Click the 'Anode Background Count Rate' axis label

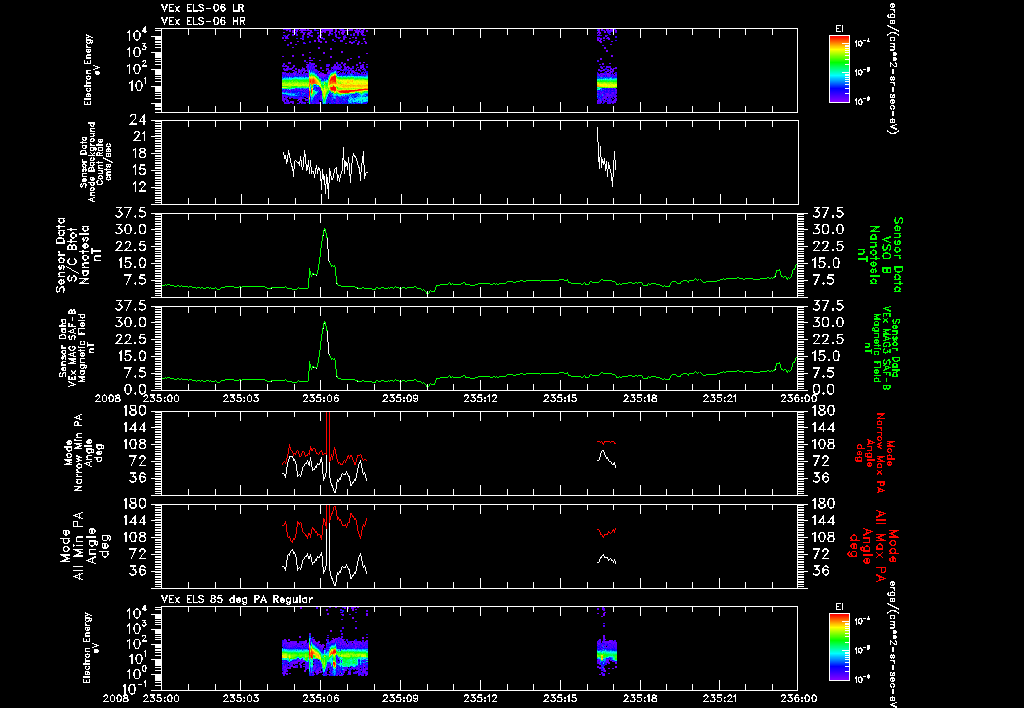[x=96, y=161]
